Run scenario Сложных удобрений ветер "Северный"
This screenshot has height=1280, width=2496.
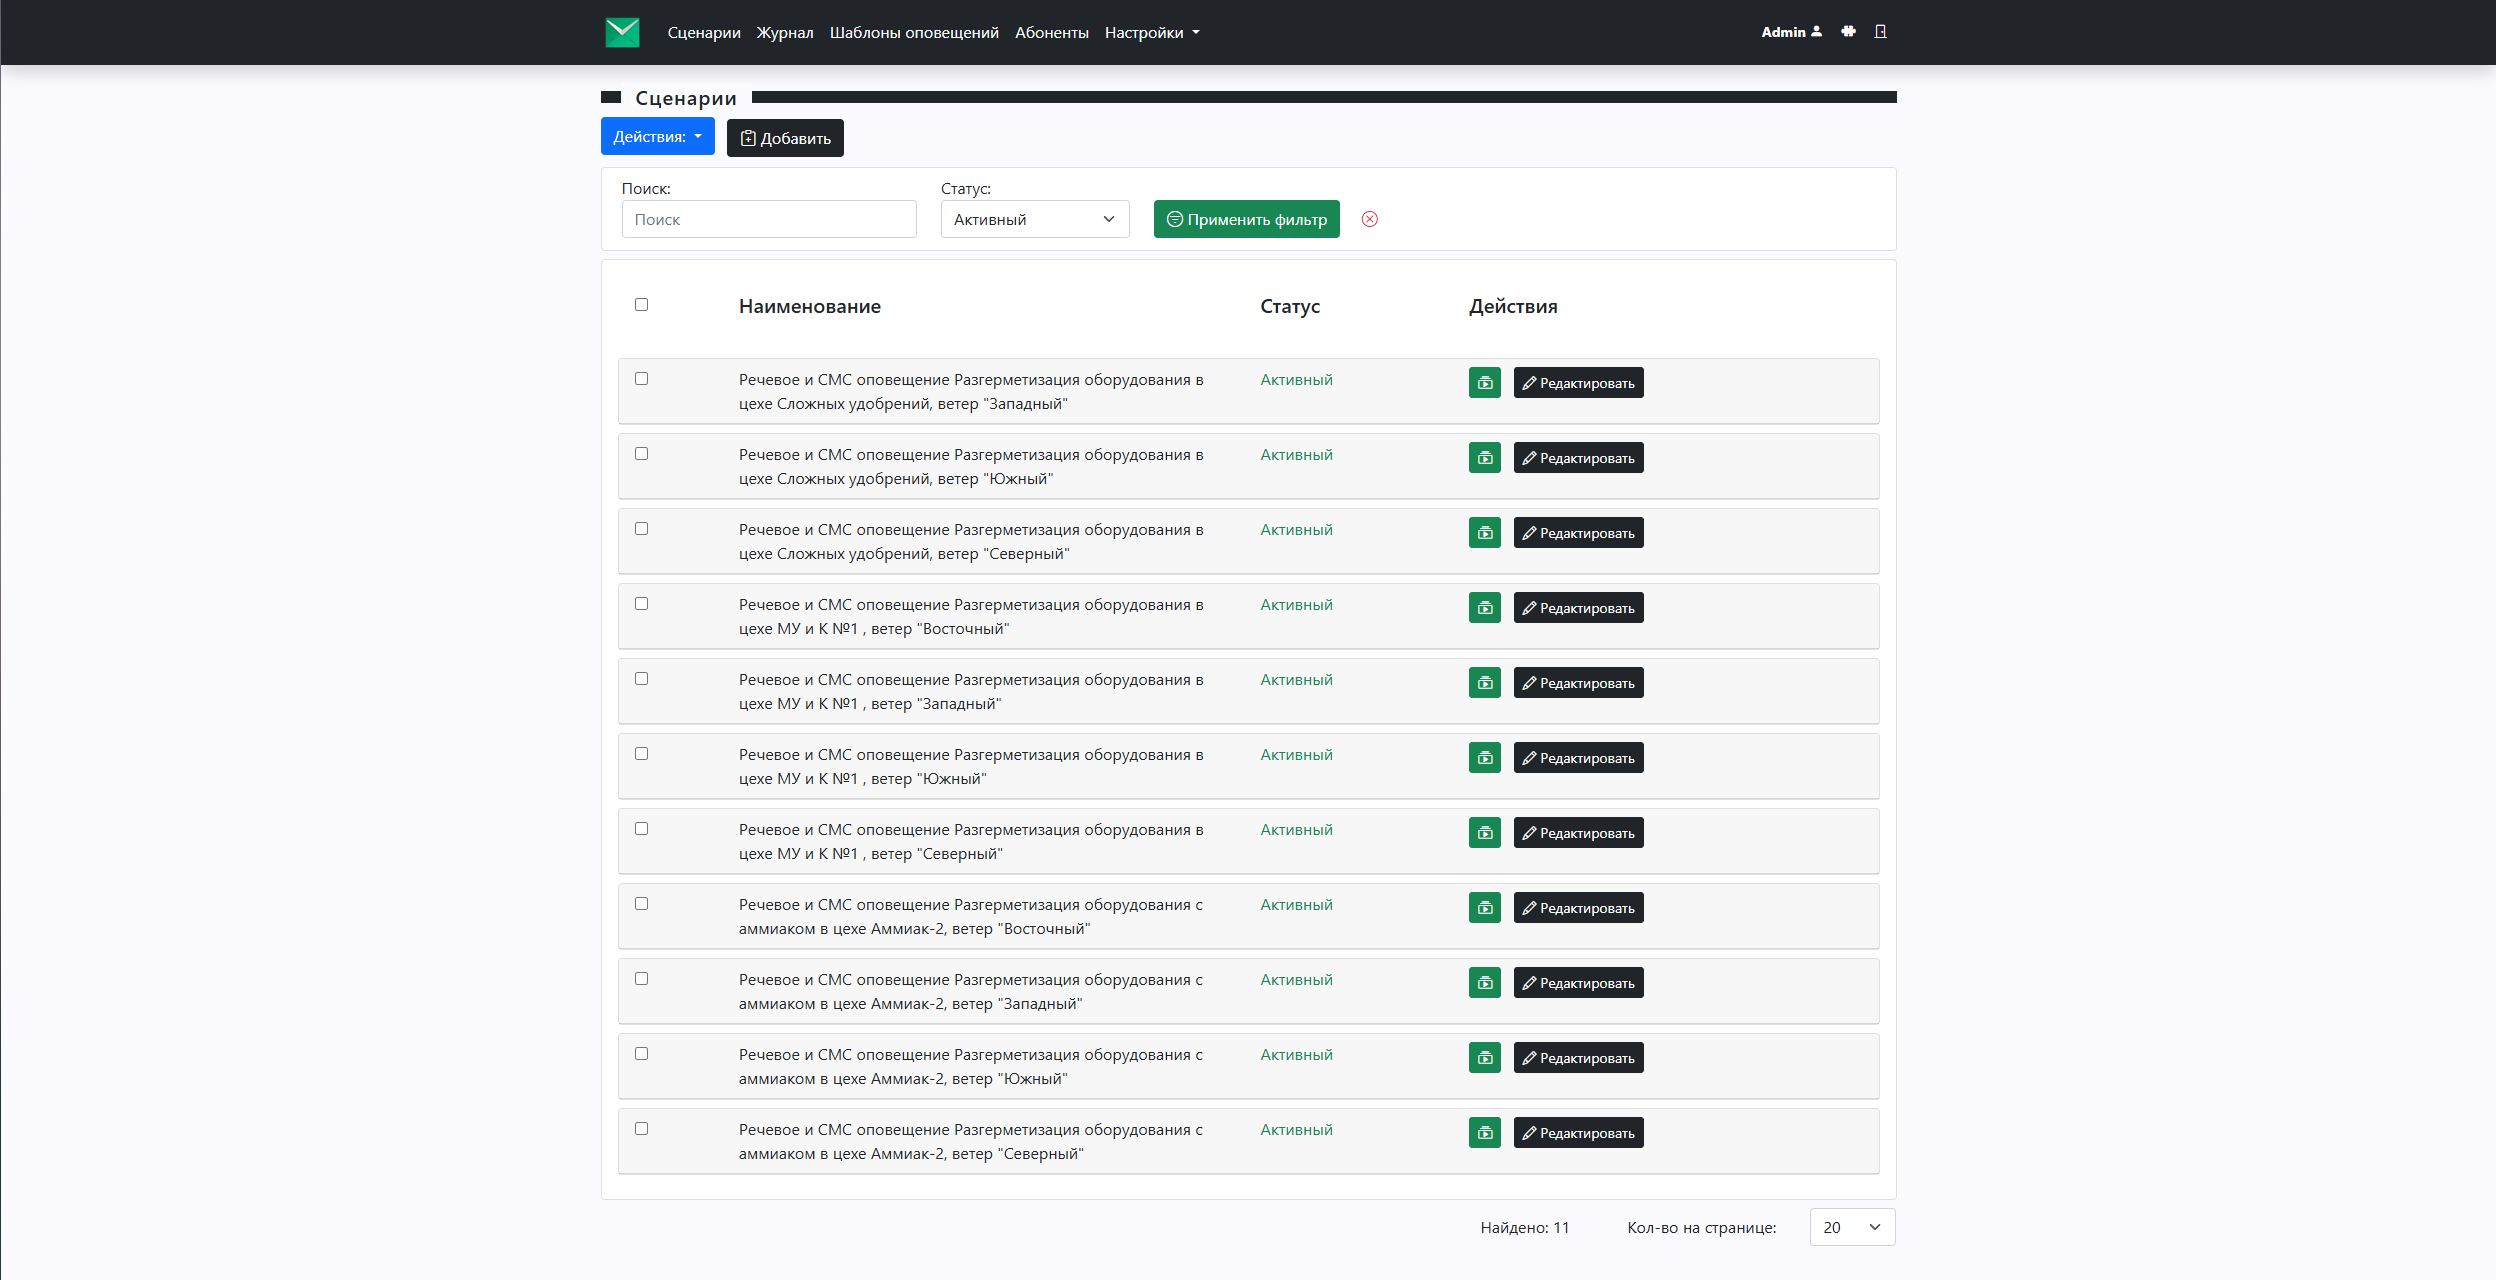click(1485, 533)
